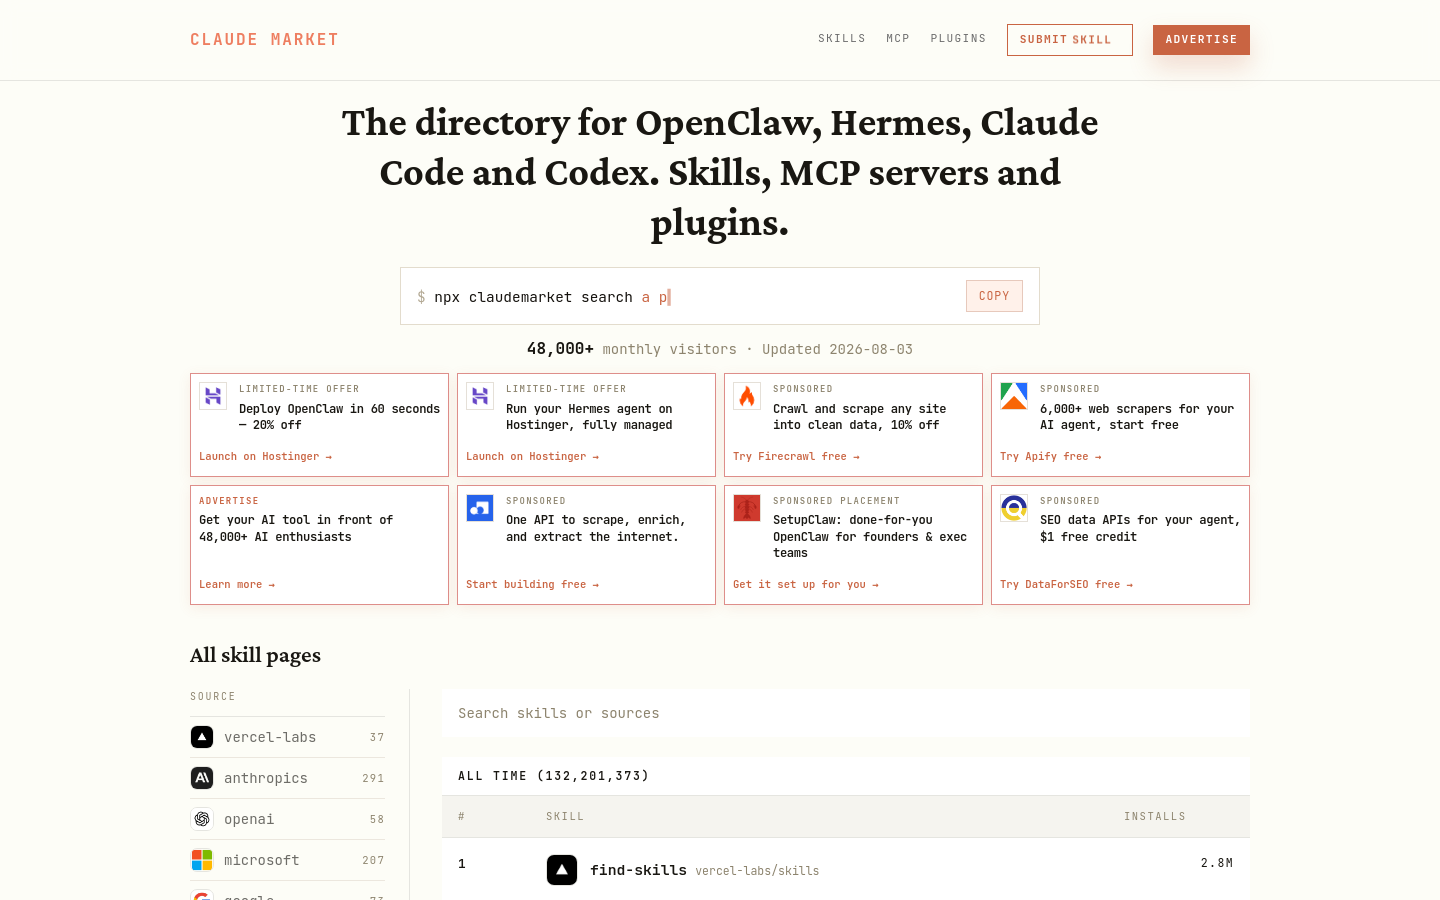1440x900 pixels.
Task: Click the SOURCE sidebar label
Action: click(213, 697)
